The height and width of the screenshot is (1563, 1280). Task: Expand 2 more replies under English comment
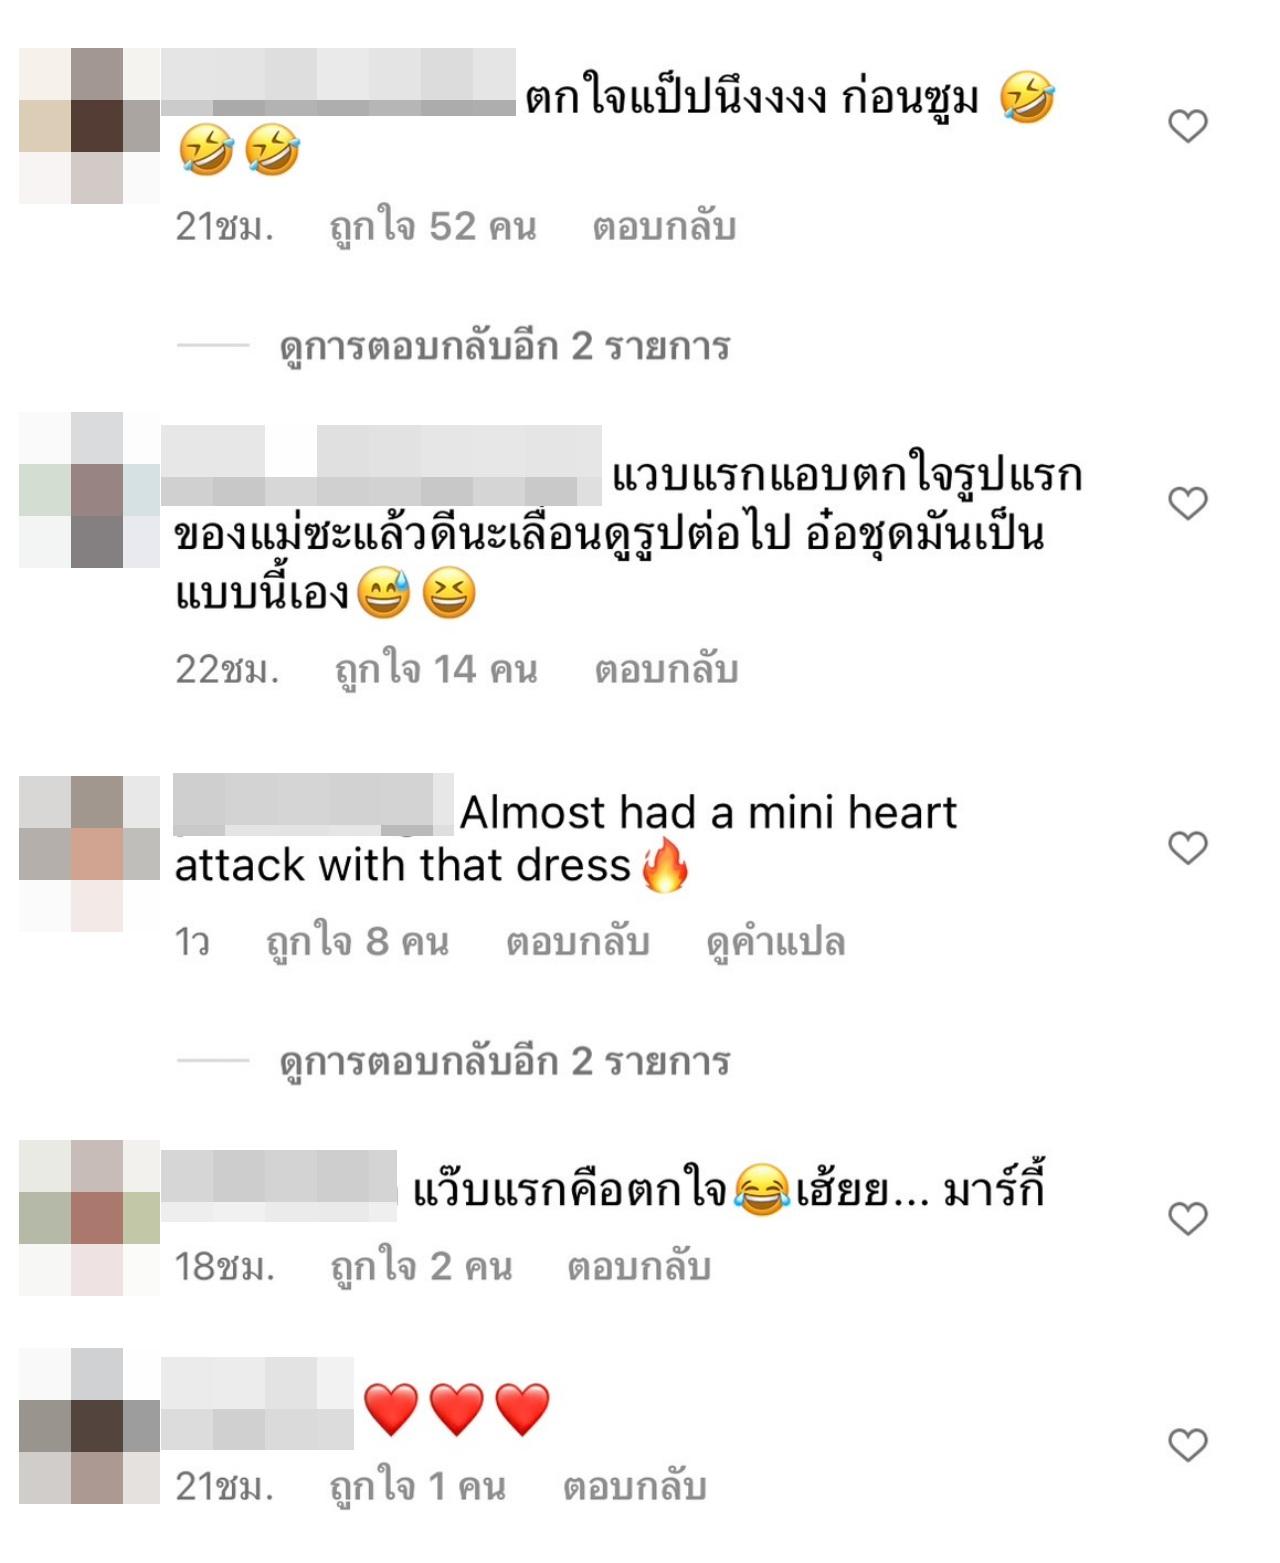click(504, 1060)
